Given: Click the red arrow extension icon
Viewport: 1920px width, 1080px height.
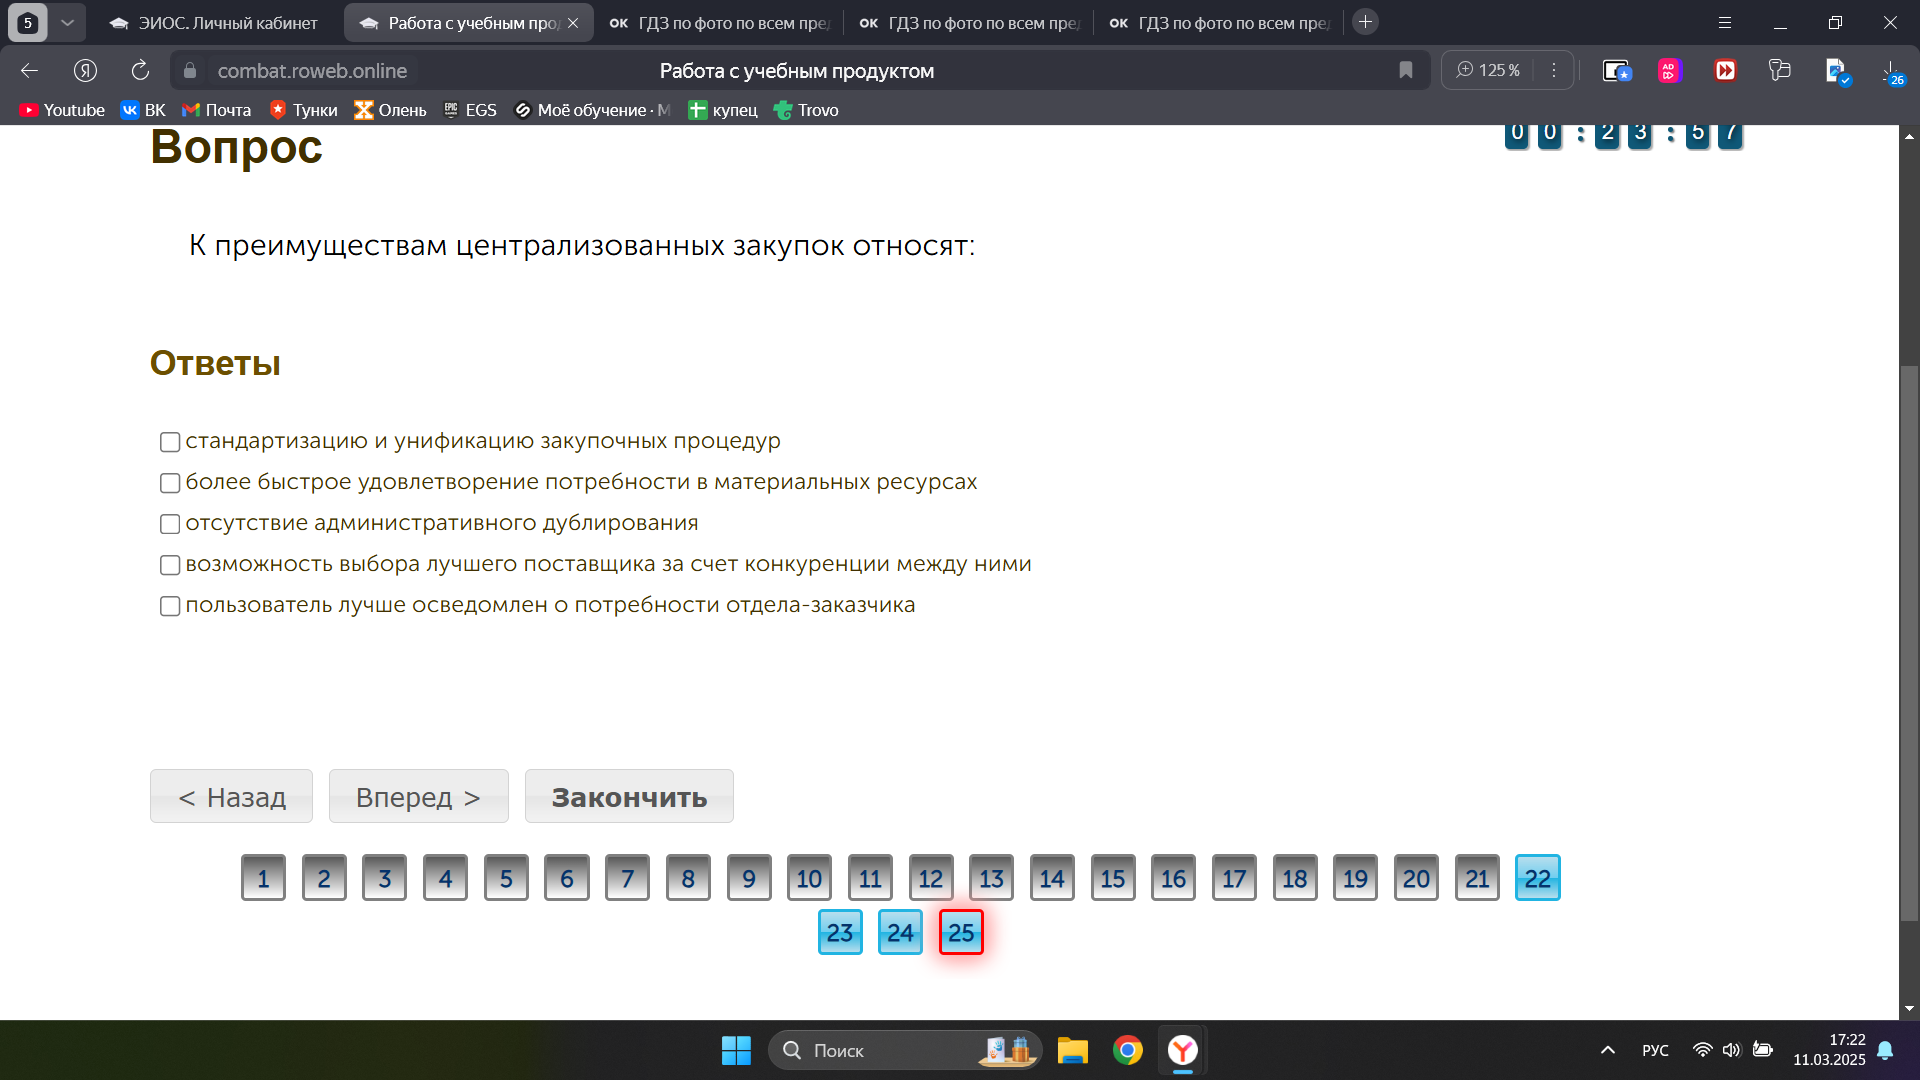Looking at the screenshot, I should 1725,70.
